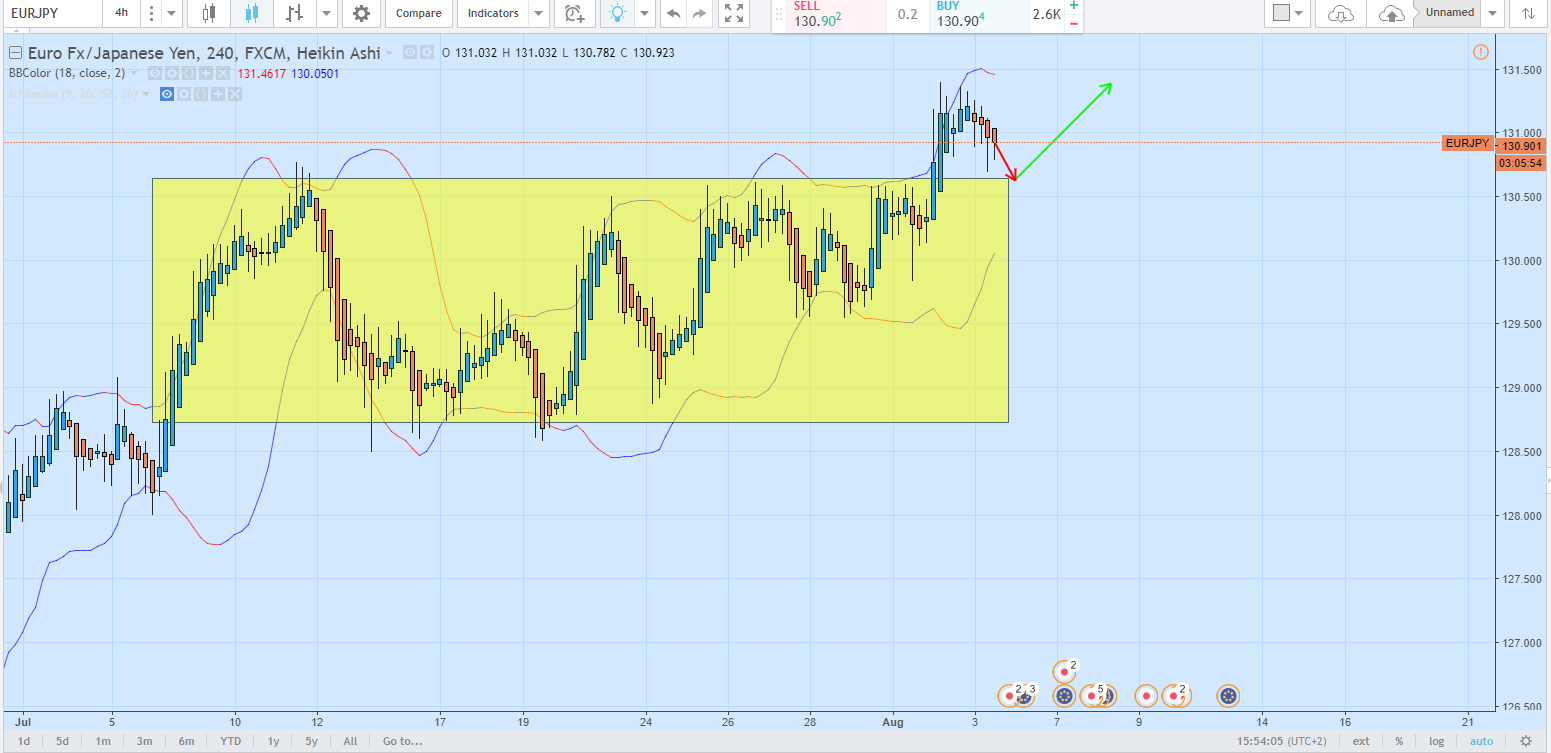Toggle main series visibility eye icon
The width and height of the screenshot is (1551, 753).
pyautogui.click(x=410, y=52)
